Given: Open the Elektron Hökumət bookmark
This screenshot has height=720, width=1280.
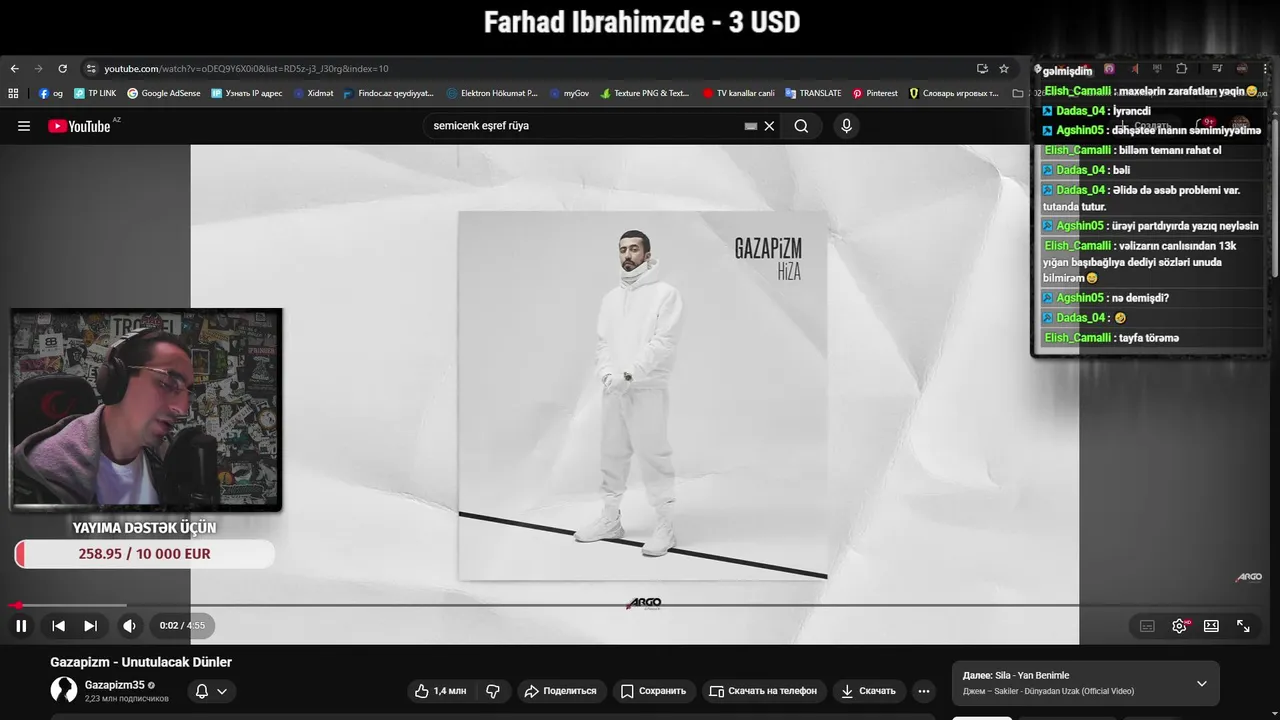Looking at the screenshot, I should pos(492,93).
